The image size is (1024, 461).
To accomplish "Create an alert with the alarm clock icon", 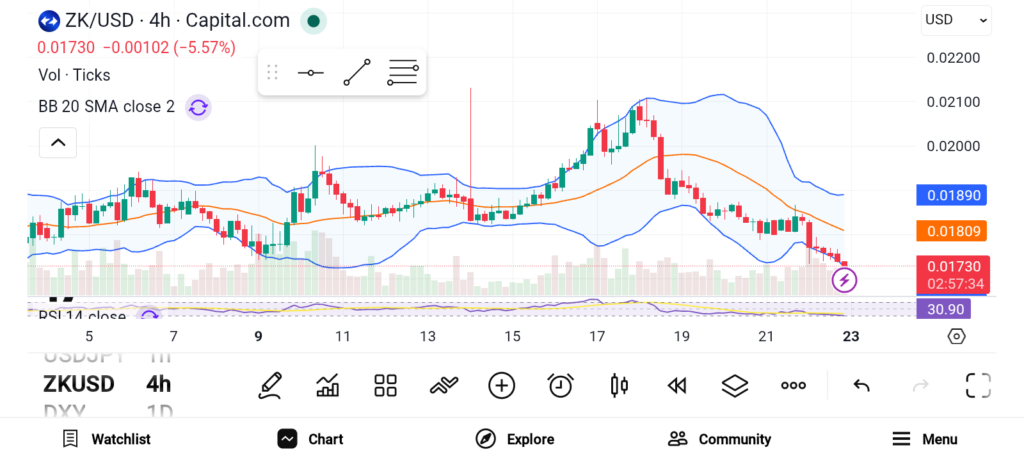I will [x=560, y=385].
